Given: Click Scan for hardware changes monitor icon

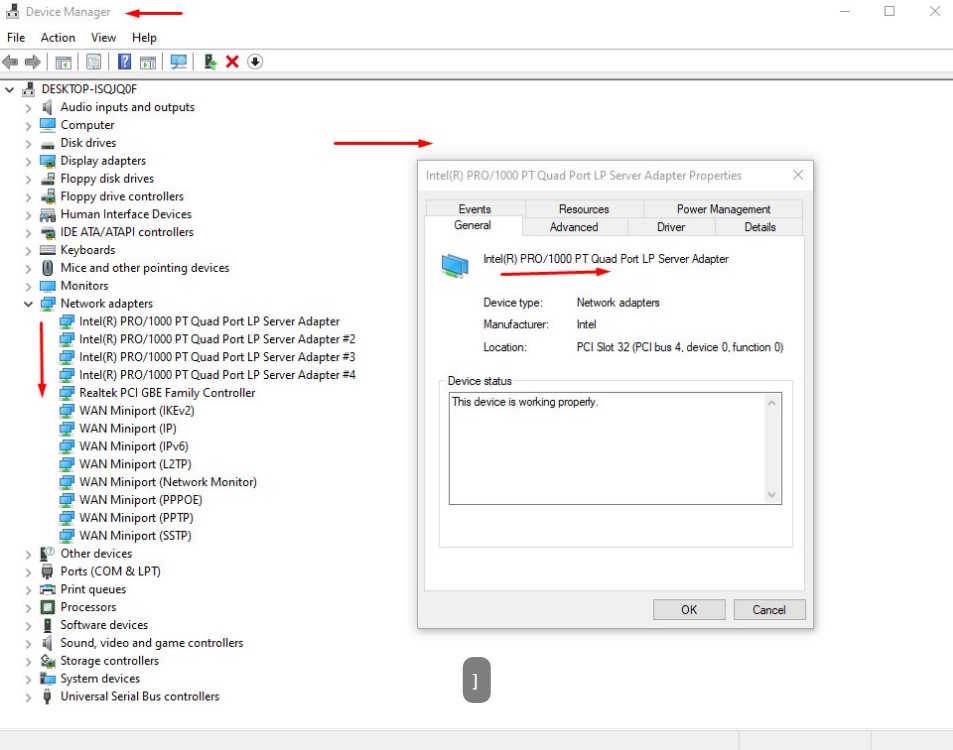Looking at the screenshot, I should click(179, 62).
